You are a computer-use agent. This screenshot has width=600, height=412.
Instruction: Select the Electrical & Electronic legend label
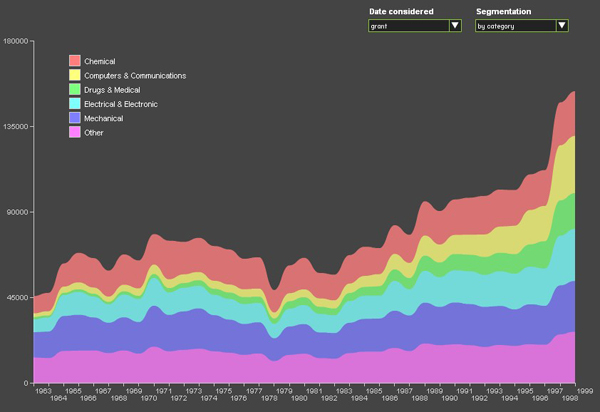coord(121,104)
